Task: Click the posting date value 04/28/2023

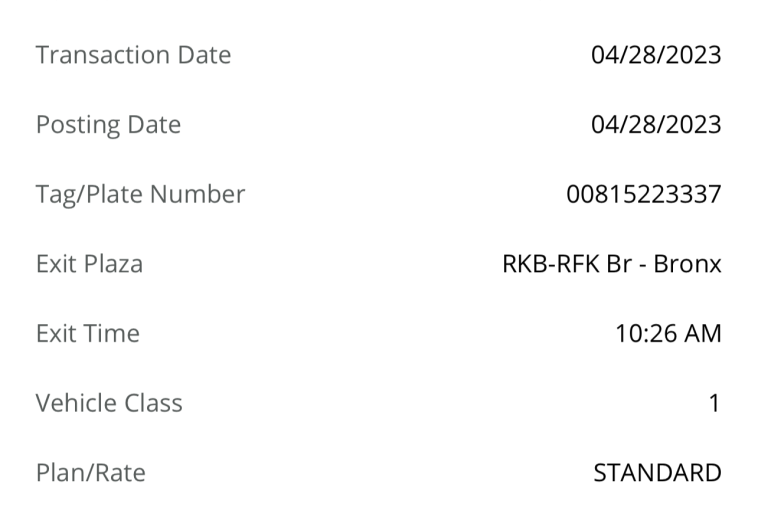Action: click(656, 124)
